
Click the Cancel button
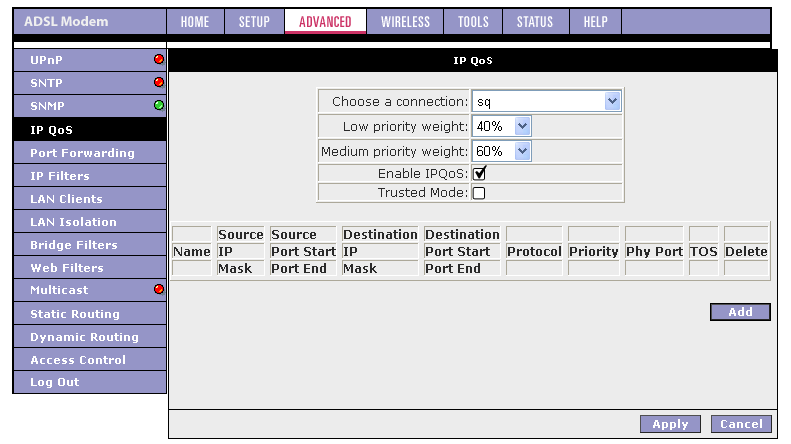point(741,424)
